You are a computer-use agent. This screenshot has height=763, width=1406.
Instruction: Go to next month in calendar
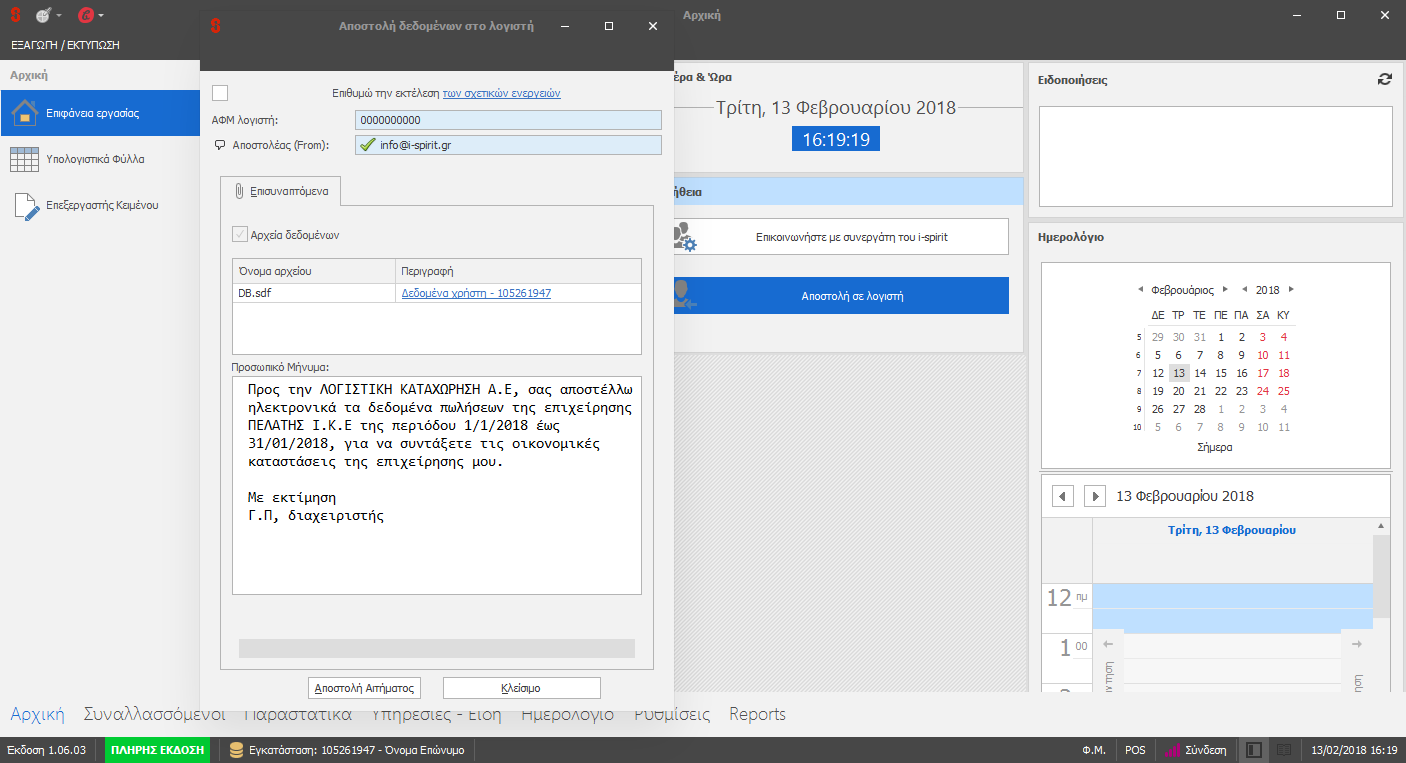[1225, 290]
